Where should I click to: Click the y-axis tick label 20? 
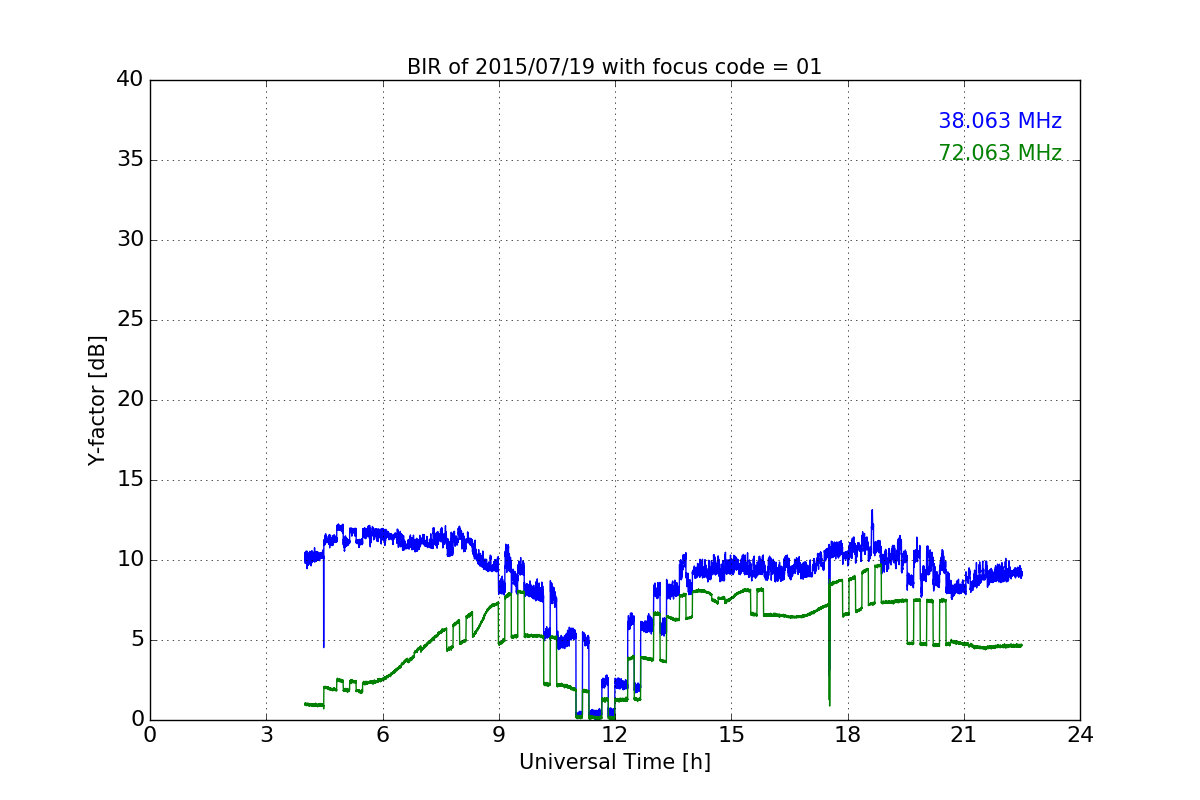(130, 400)
